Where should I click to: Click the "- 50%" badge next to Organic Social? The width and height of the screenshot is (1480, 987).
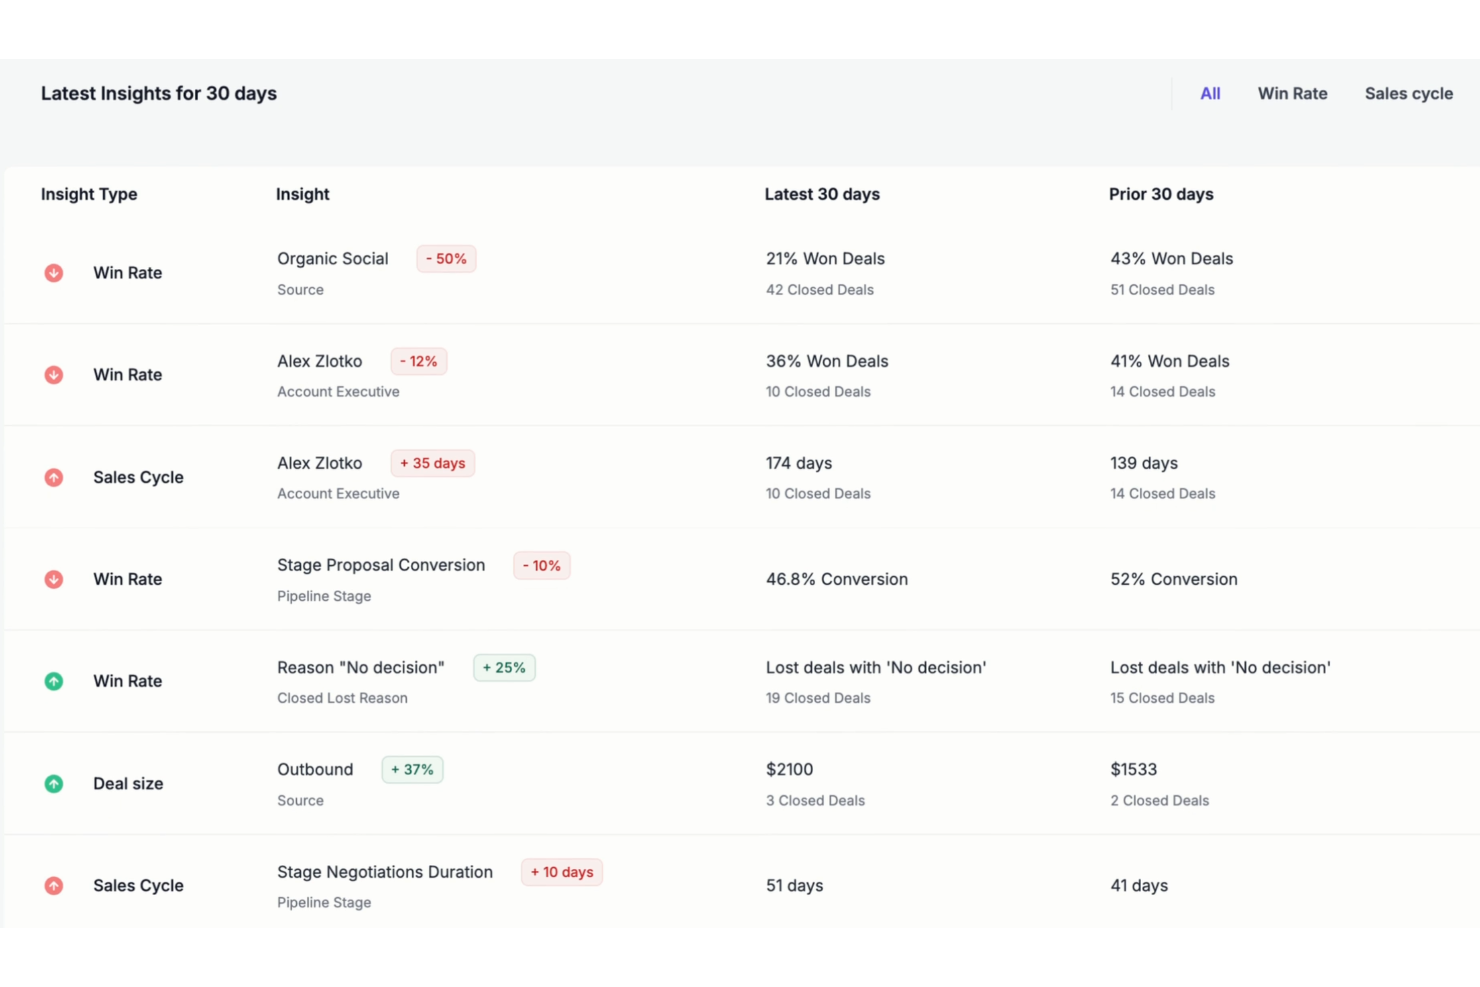tap(446, 258)
